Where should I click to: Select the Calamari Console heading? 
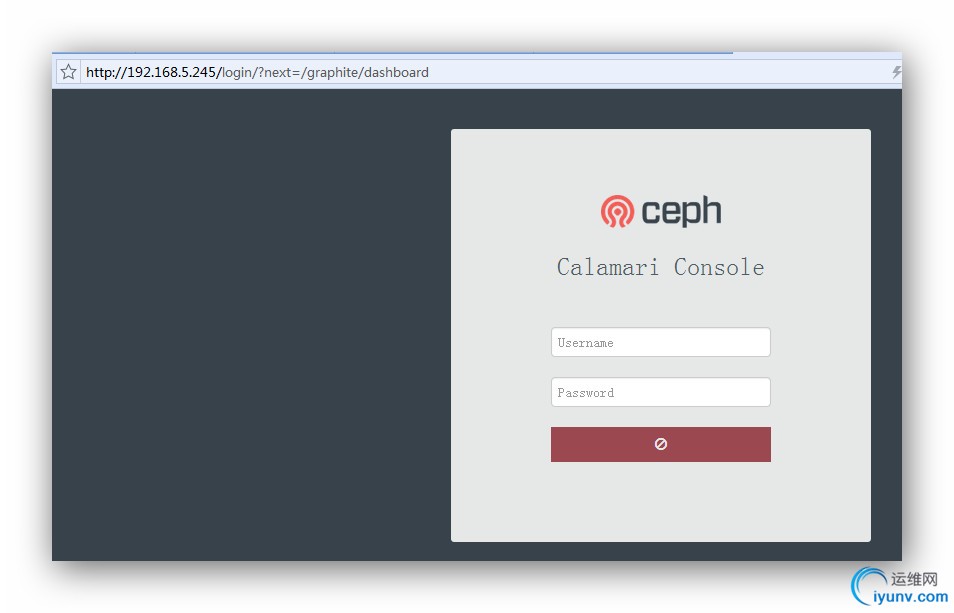661,268
